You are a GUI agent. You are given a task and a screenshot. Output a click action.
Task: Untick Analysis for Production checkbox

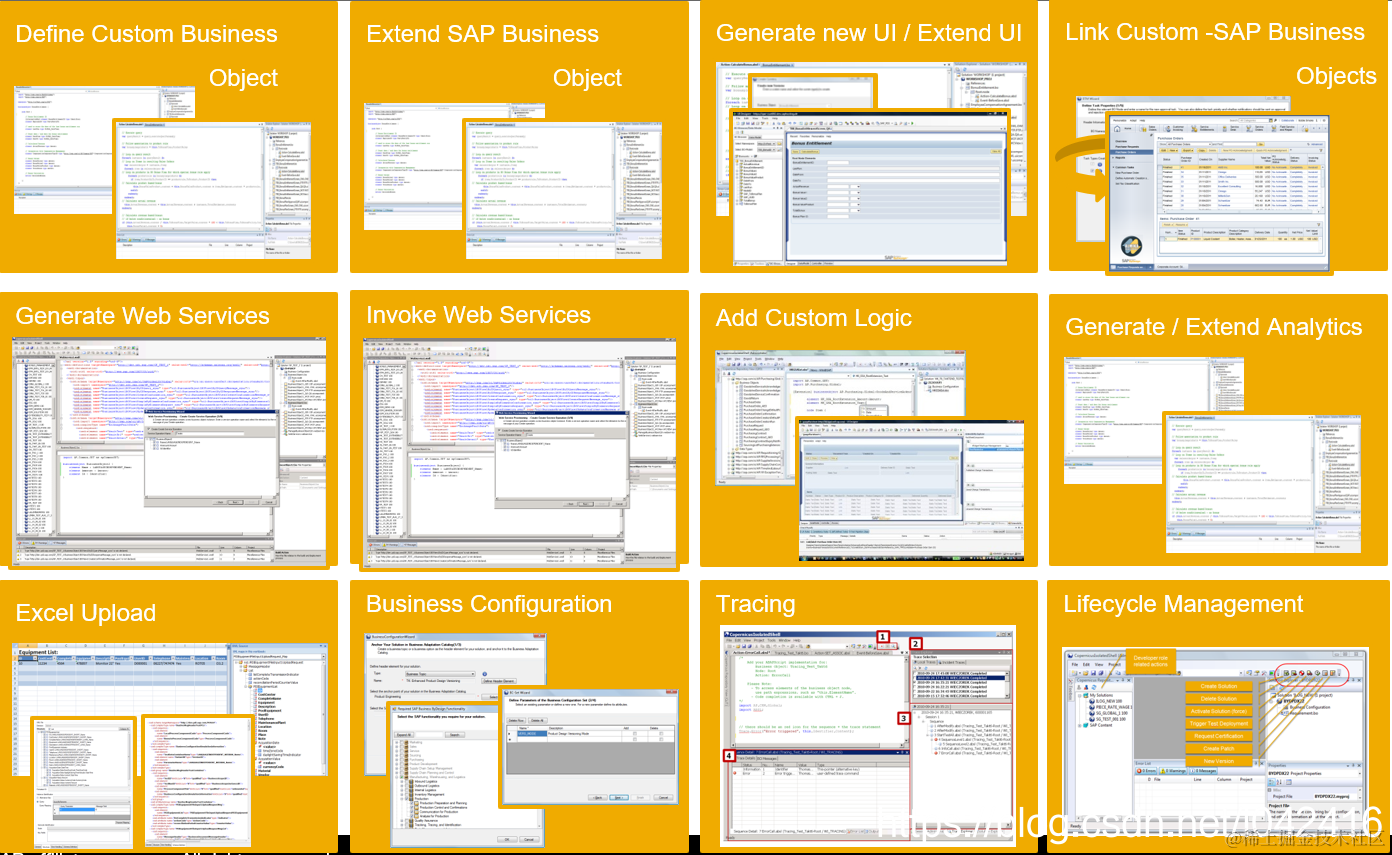pos(412,816)
